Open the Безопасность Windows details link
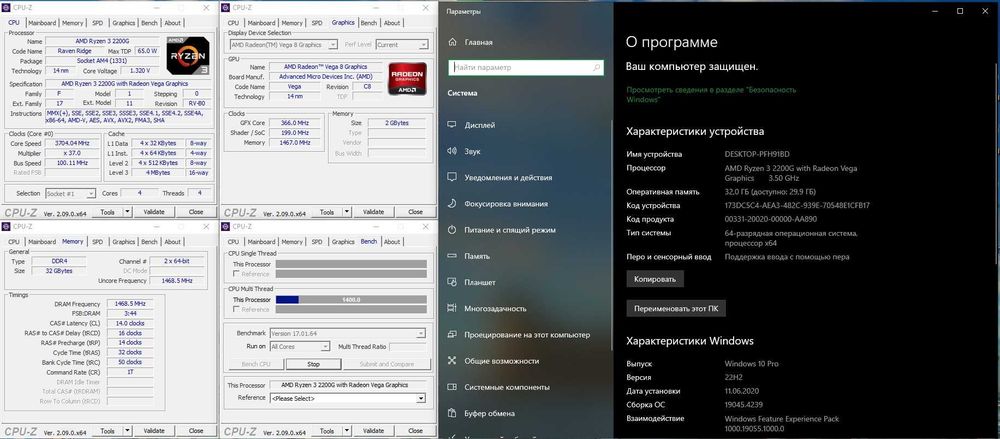Screen dimensions: 1000x439 [x=711, y=94]
